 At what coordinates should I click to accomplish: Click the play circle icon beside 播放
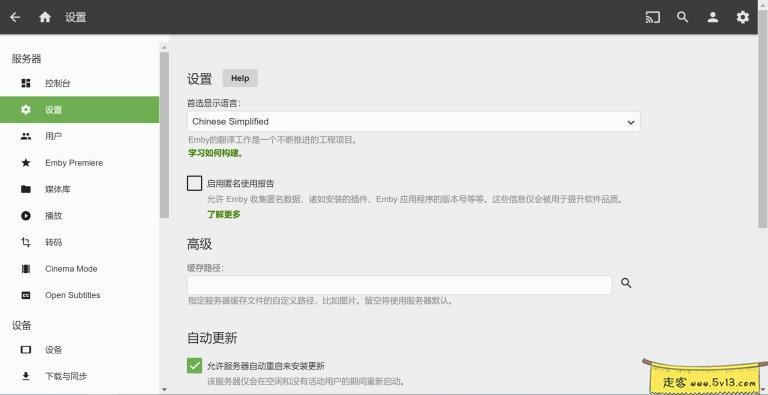click(26, 216)
